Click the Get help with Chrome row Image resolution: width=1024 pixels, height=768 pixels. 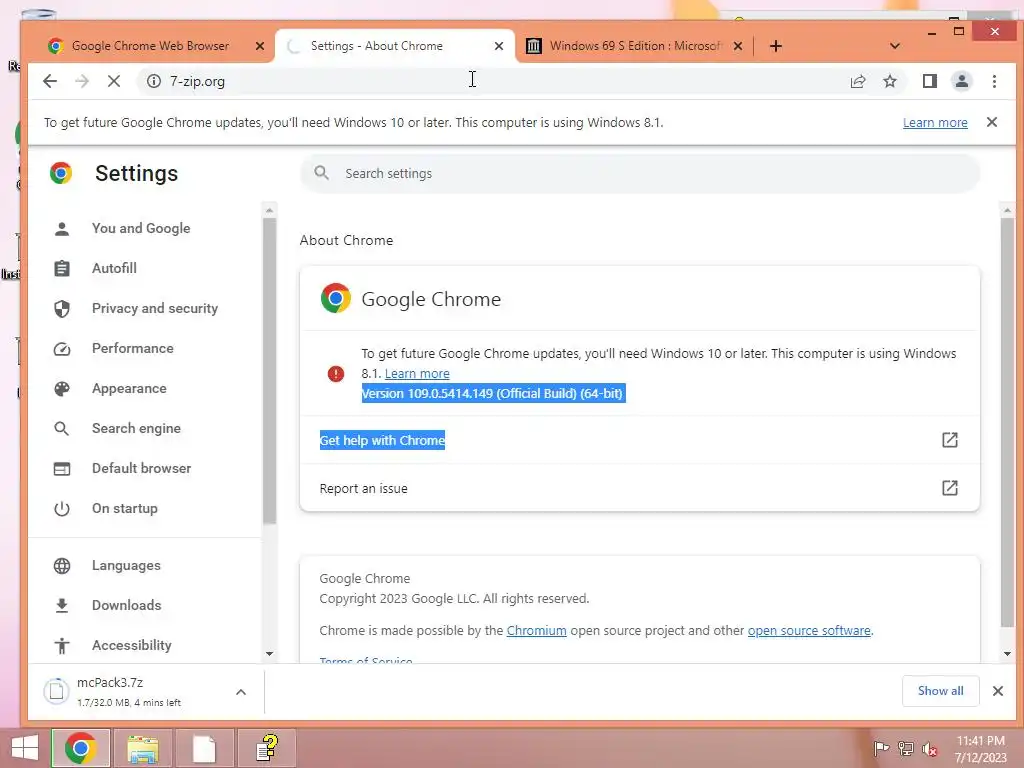(639, 440)
